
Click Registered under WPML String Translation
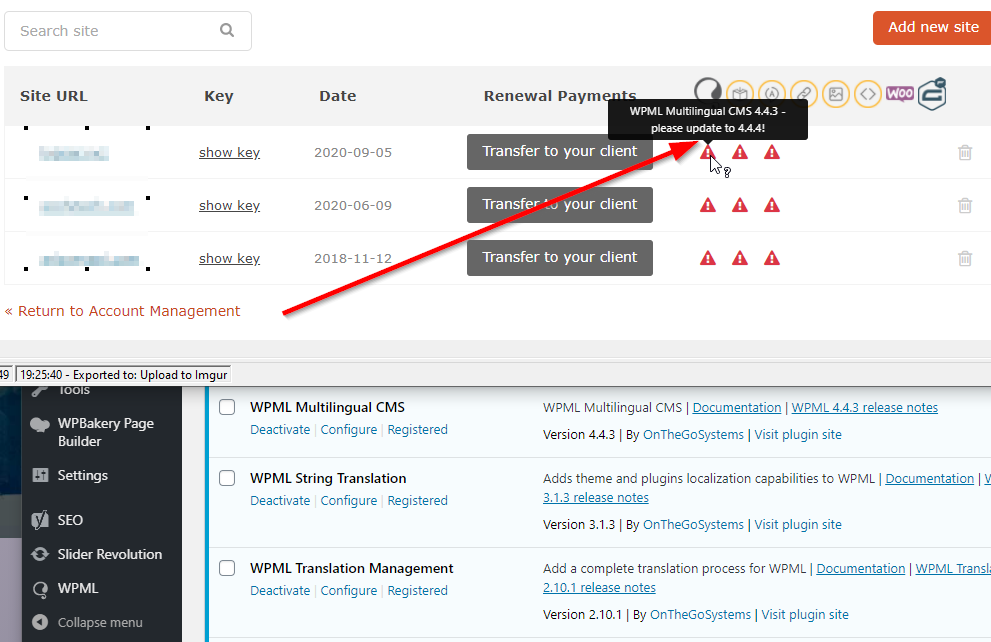pos(418,500)
